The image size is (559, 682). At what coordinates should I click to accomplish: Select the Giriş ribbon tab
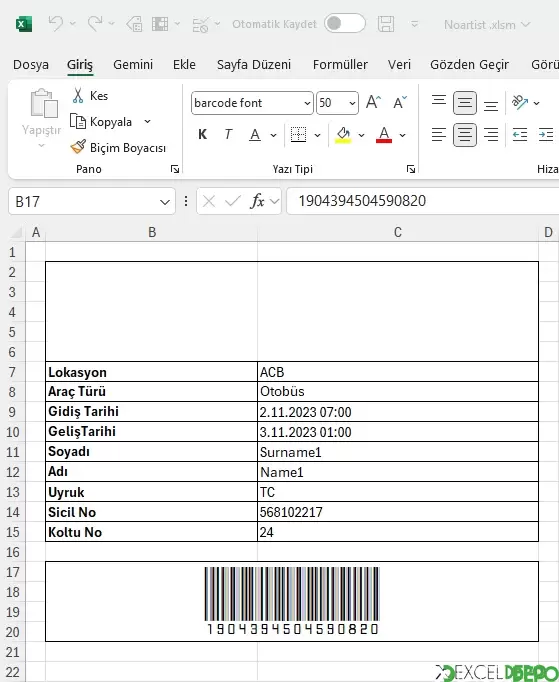pos(80,65)
